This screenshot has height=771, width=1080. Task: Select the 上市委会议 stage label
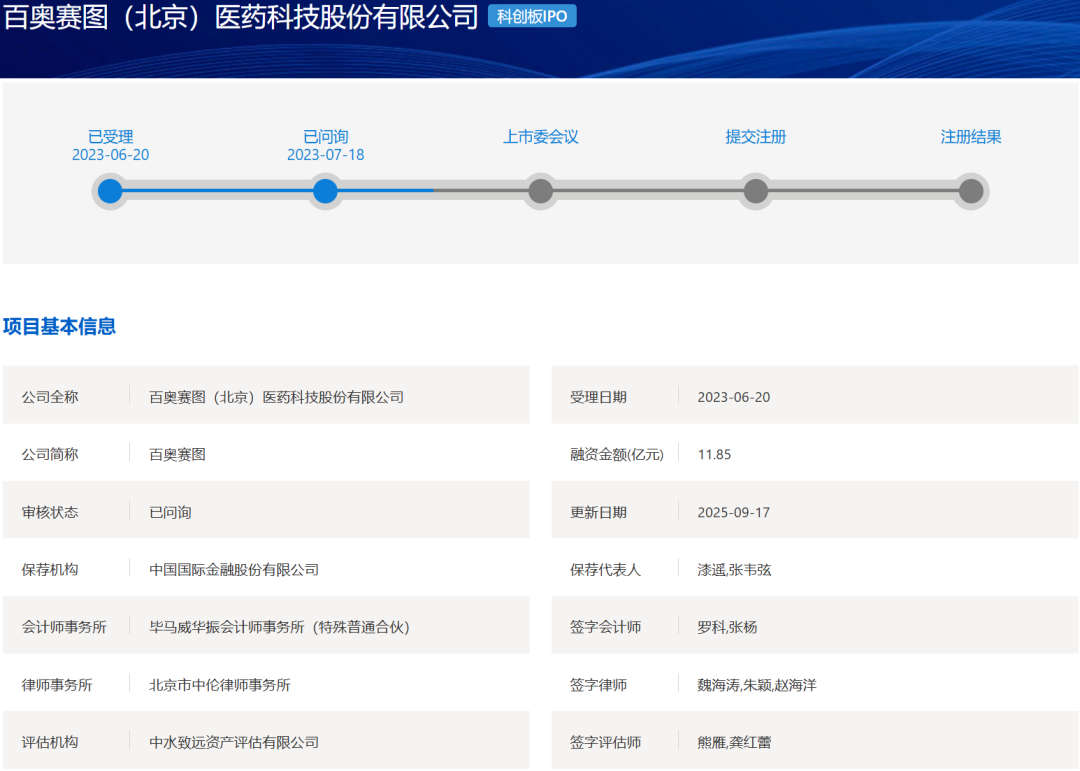pyautogui.click(x=541, y=136)
